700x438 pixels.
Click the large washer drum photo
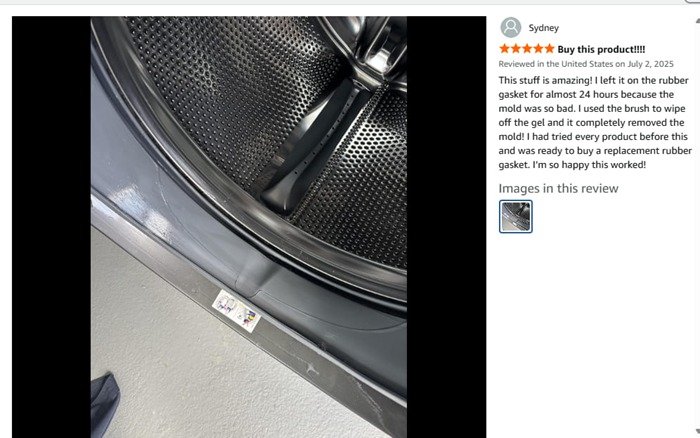point(249,227)
